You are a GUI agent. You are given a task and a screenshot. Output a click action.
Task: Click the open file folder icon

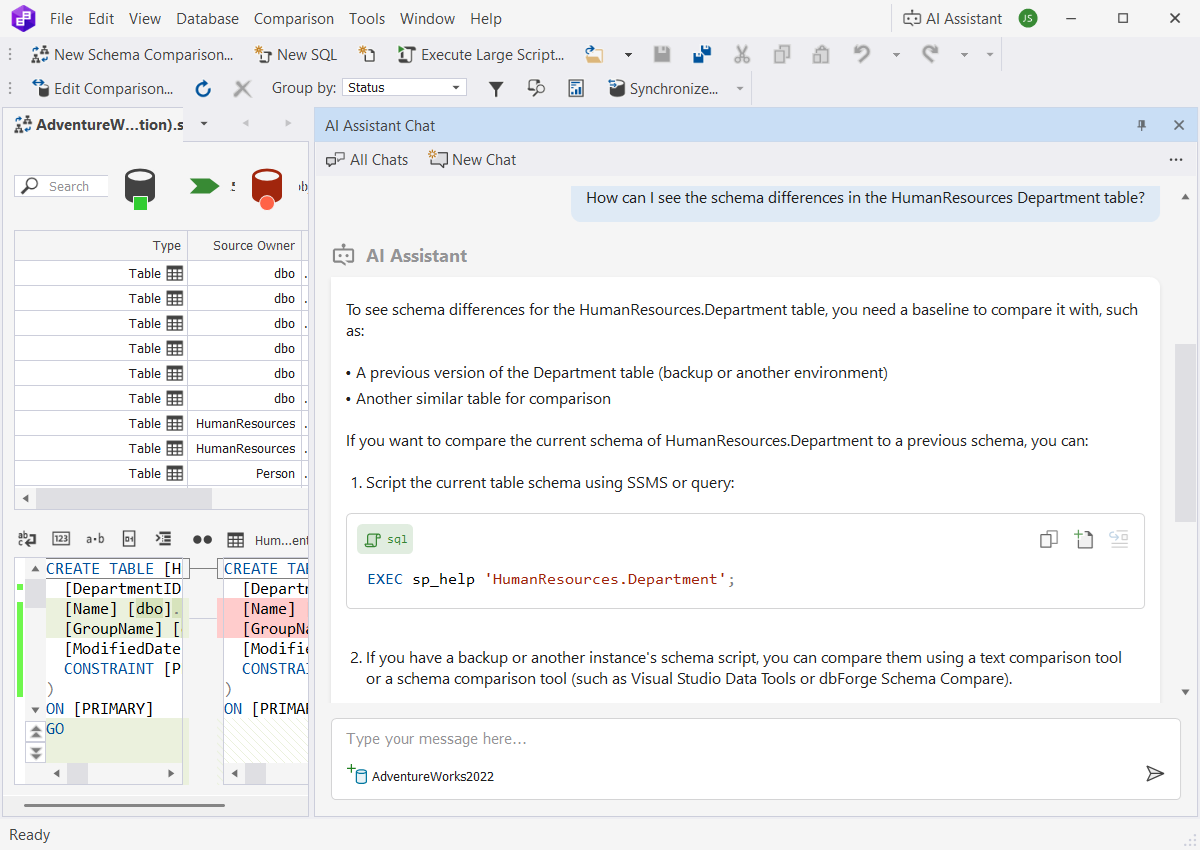(595, 55)
